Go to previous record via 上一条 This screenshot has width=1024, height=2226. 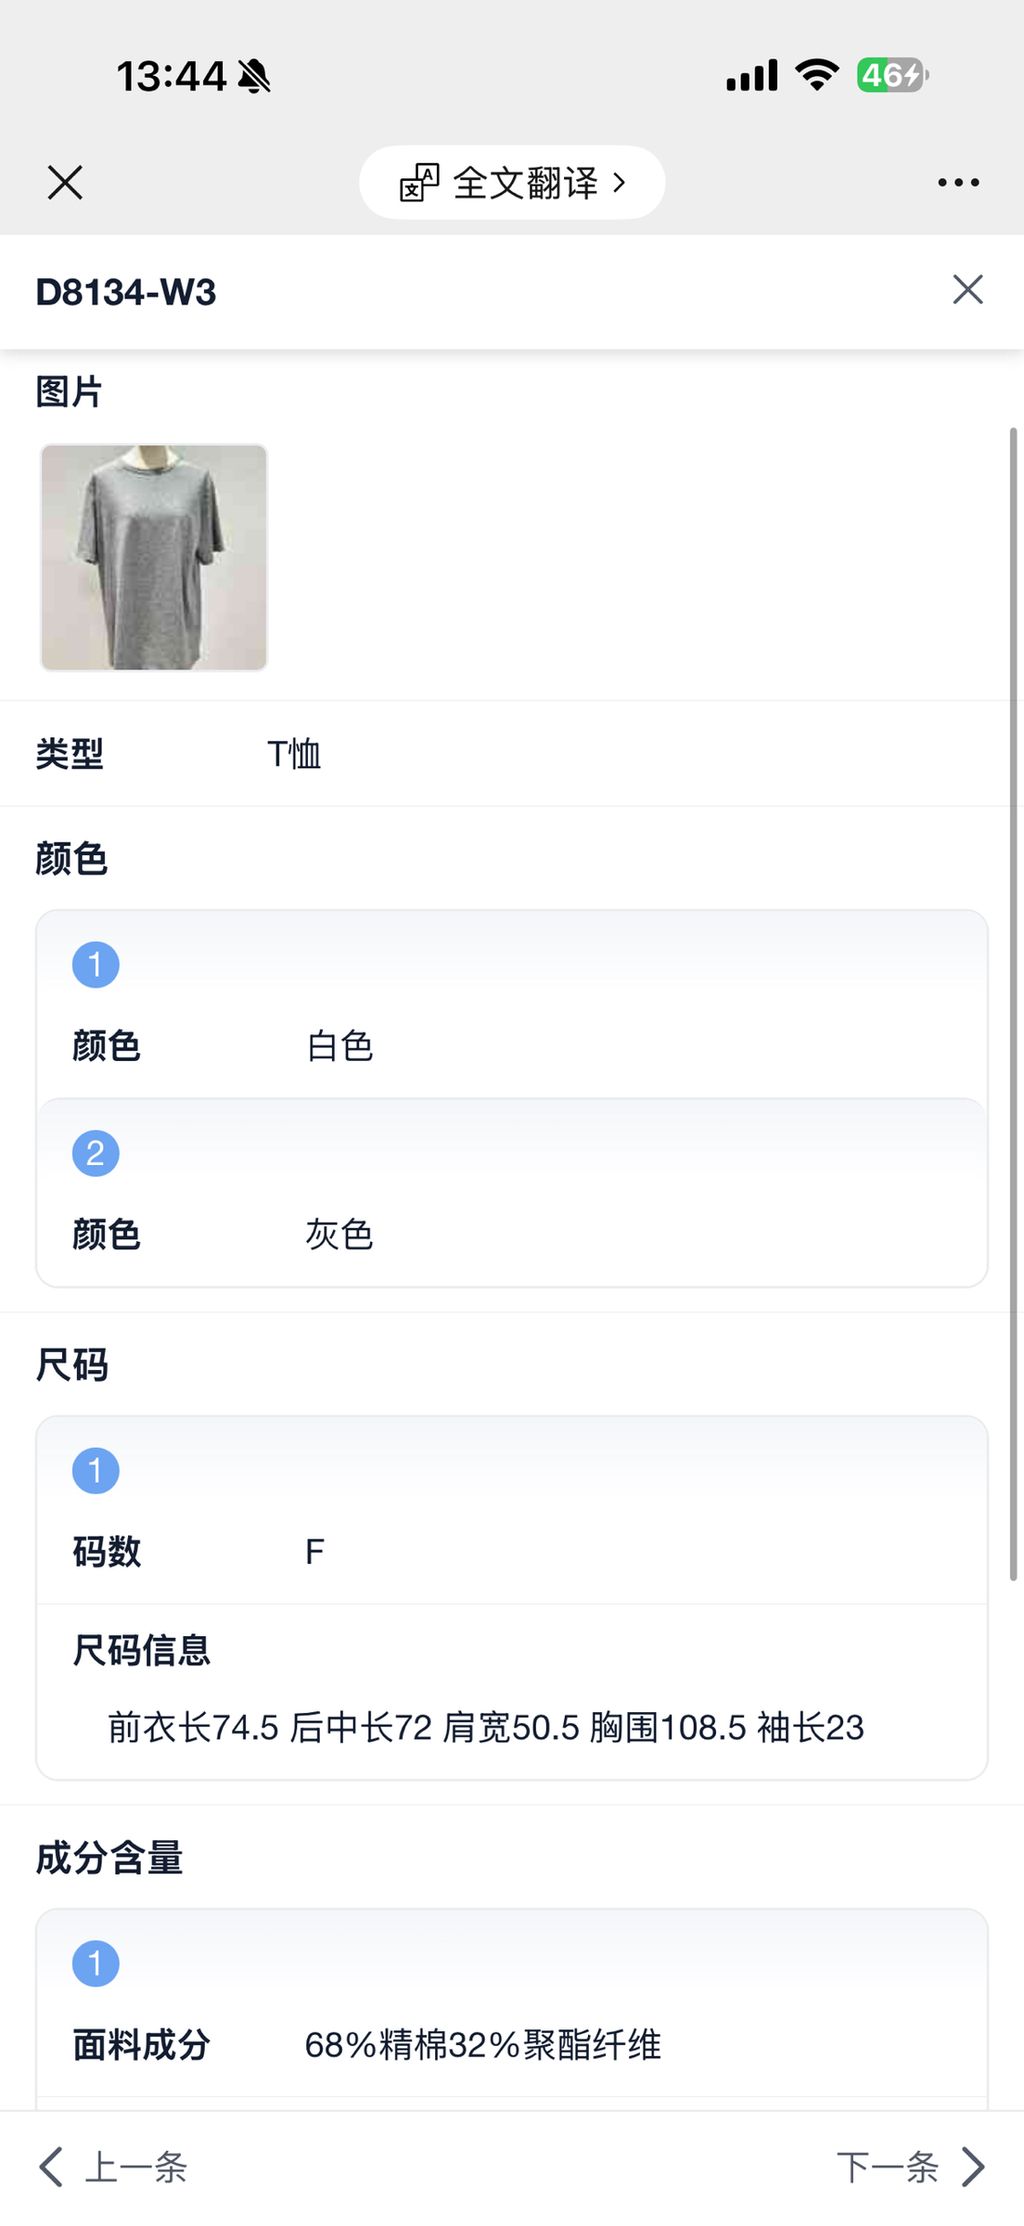pyautogui.click(x=136, y=2167)
